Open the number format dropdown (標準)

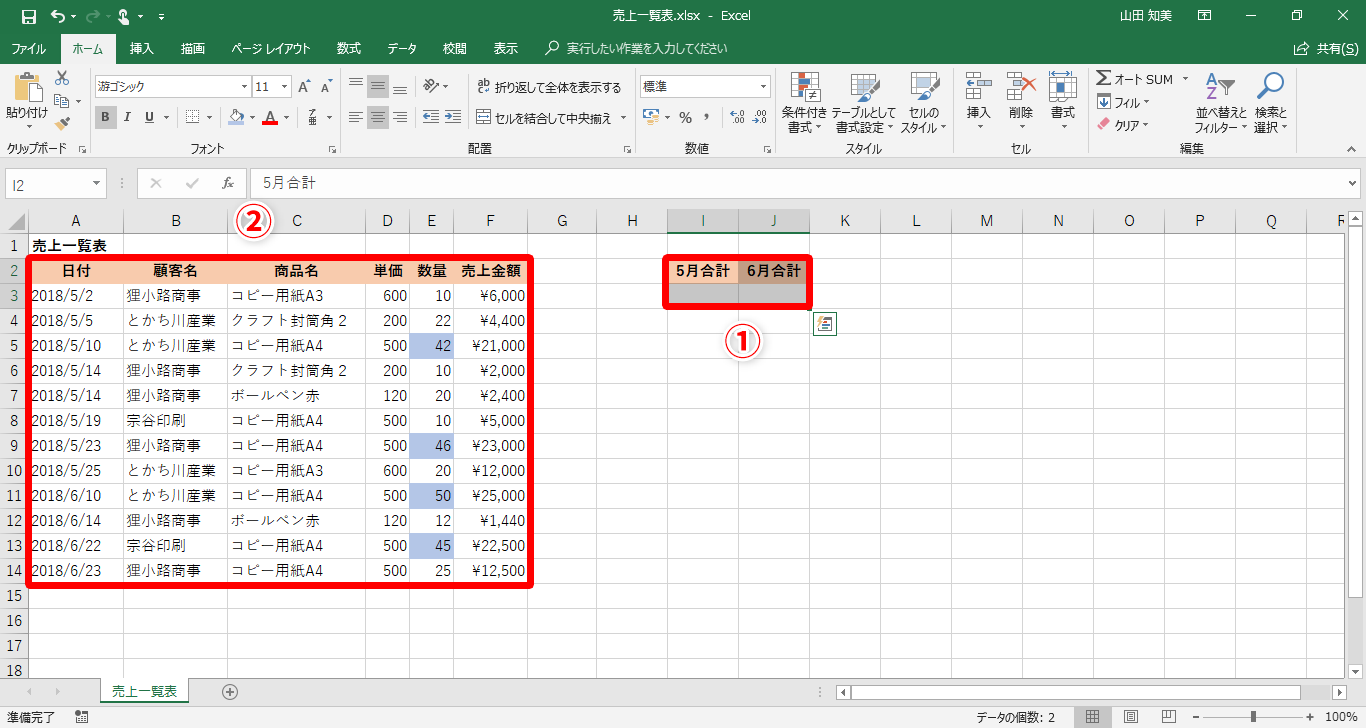pos(764,87)
